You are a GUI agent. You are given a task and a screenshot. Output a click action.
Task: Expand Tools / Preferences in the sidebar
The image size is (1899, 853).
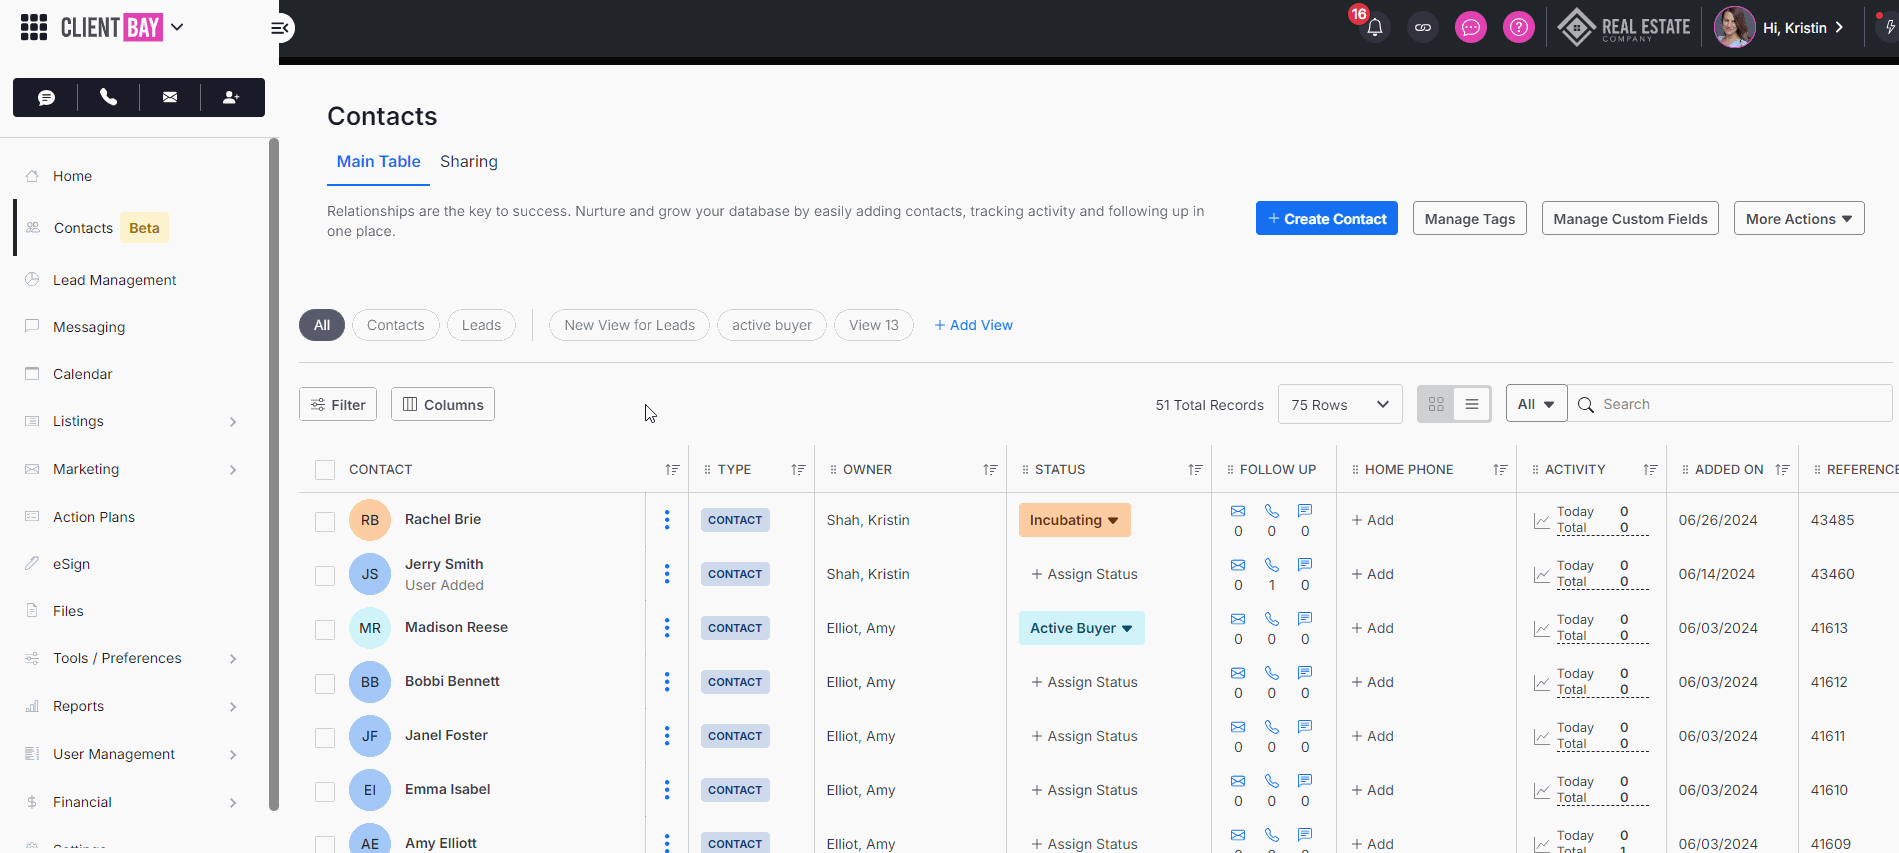tap(232, 659)
